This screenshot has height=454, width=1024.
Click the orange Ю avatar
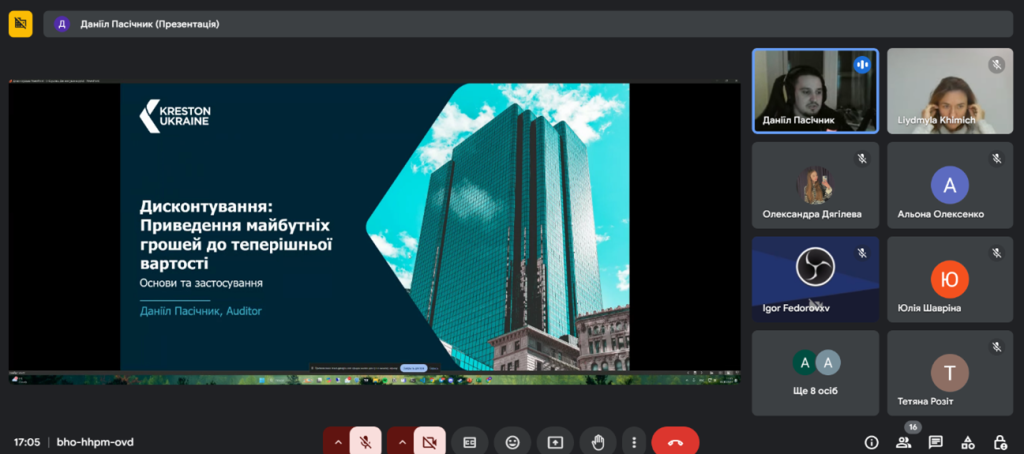click(x=950, y=279)
